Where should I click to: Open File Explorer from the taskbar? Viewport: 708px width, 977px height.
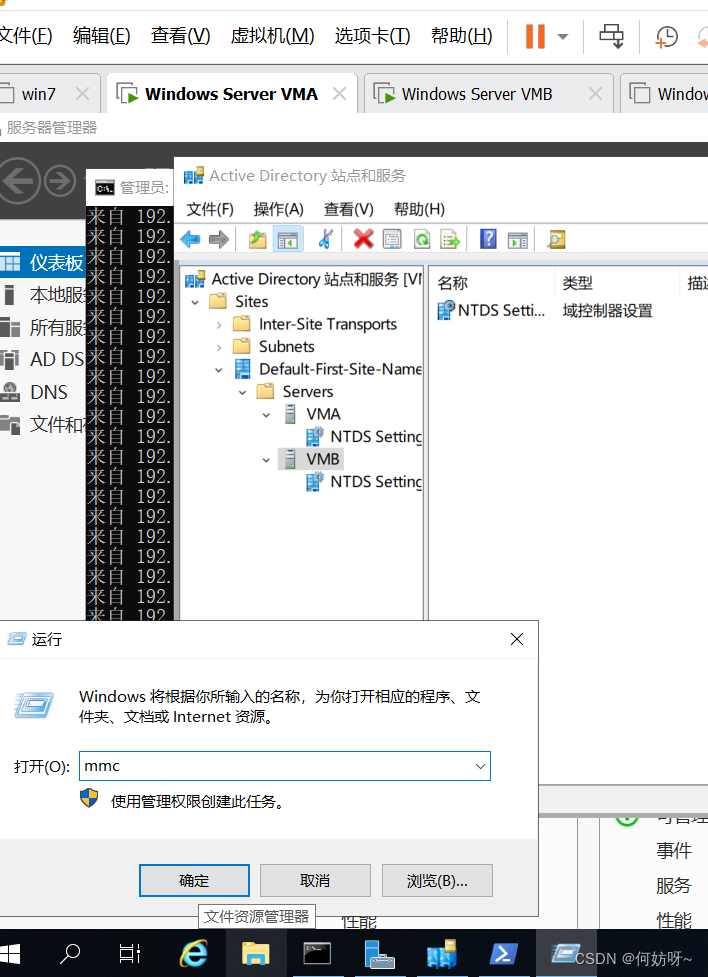(255, 953)
